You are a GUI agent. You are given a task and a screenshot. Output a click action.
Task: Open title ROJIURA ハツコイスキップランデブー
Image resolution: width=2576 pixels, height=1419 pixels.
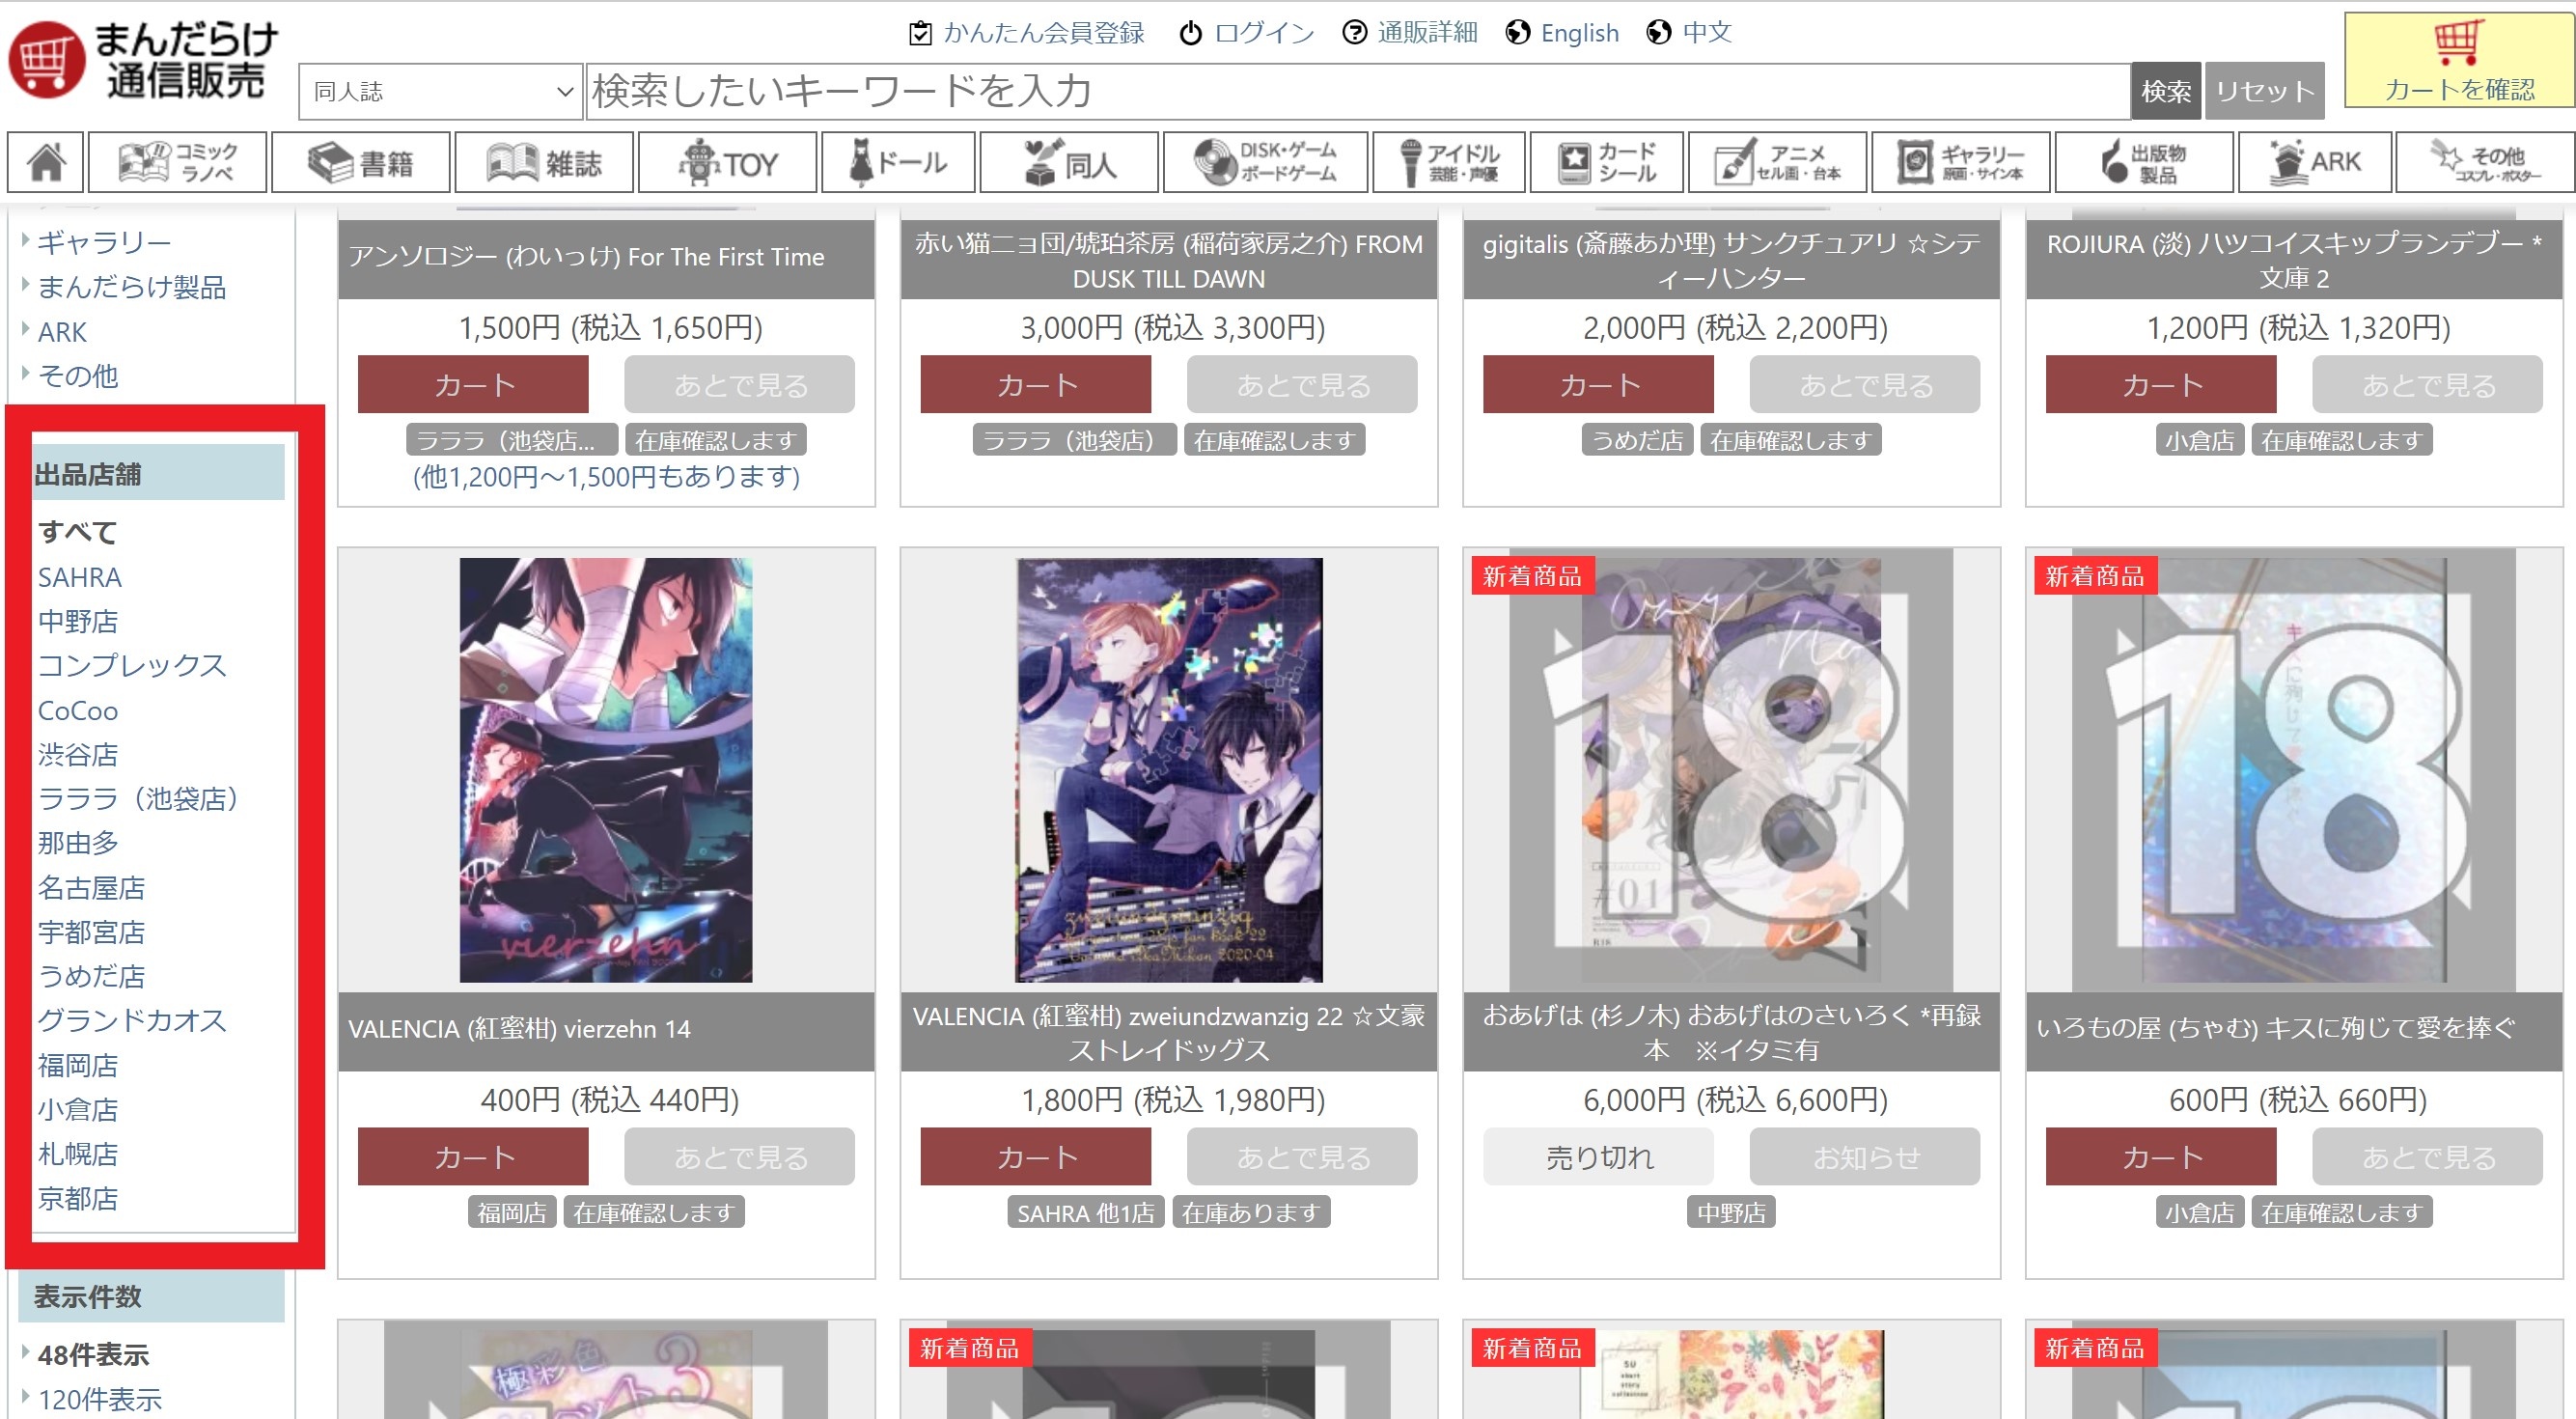point(2294,260)
